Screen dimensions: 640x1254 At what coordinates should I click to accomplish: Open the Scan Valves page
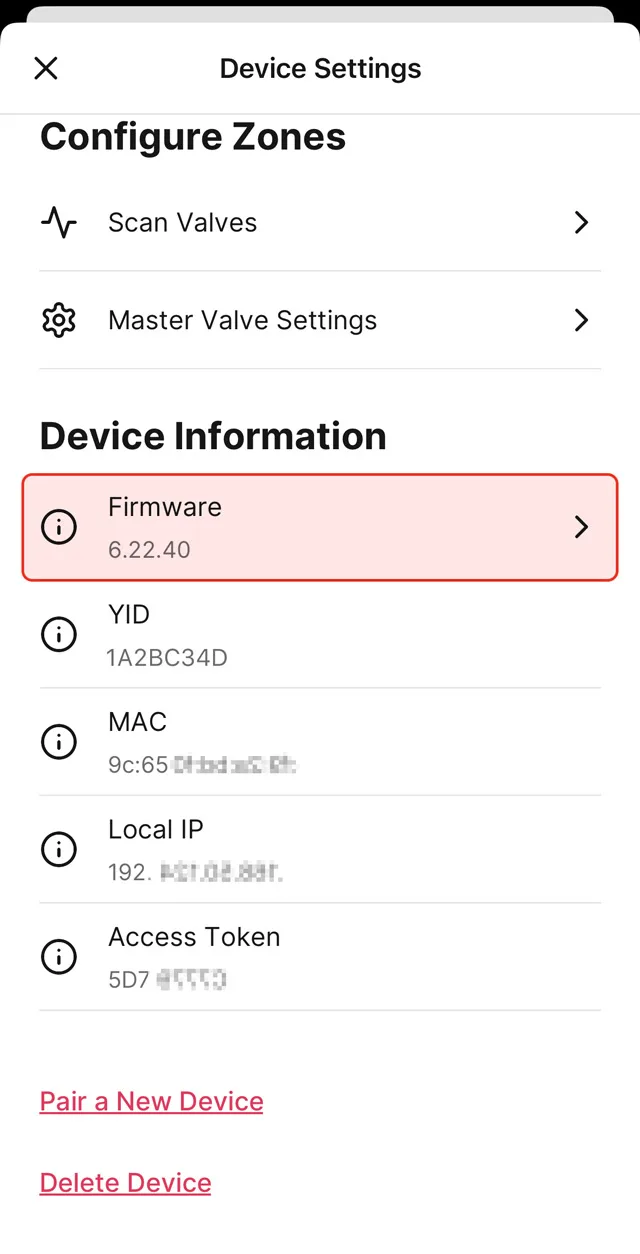(182, 222)
